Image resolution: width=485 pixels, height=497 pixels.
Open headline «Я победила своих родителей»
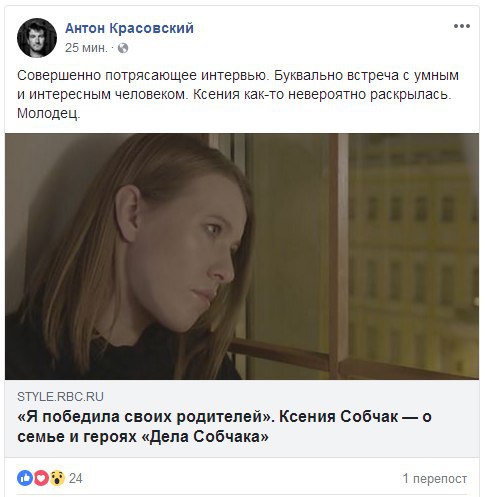[x=146, y=417]
